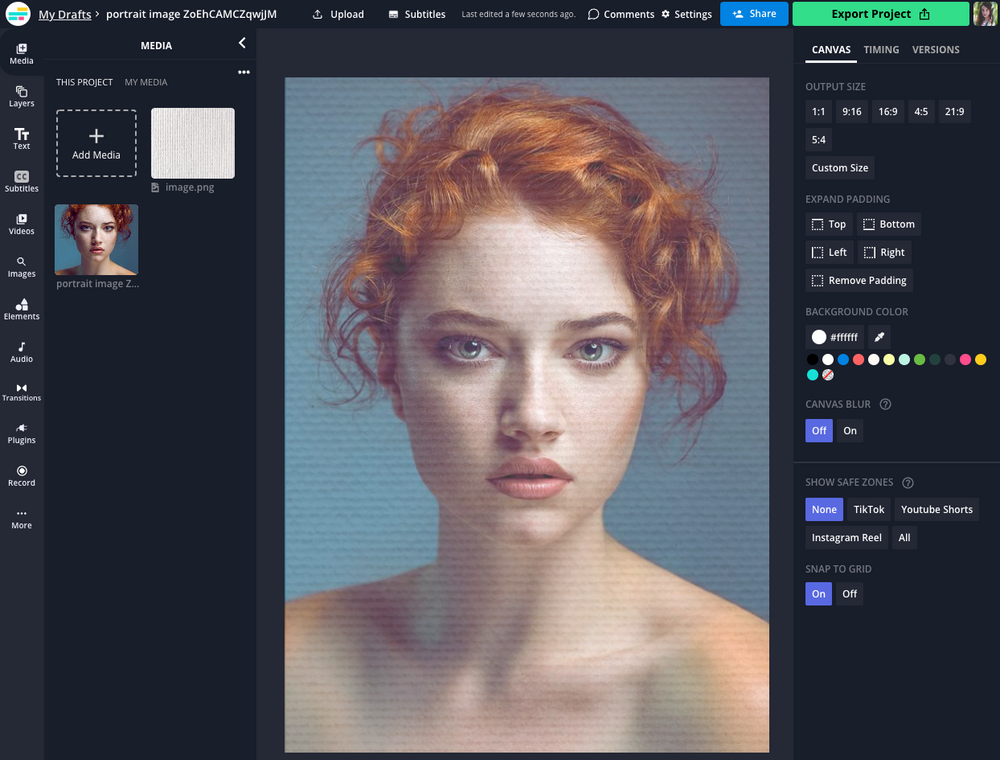Open the Subtitles panel from the sidebar
Screen dimensions: 1000x760
[x=21, y=181]
